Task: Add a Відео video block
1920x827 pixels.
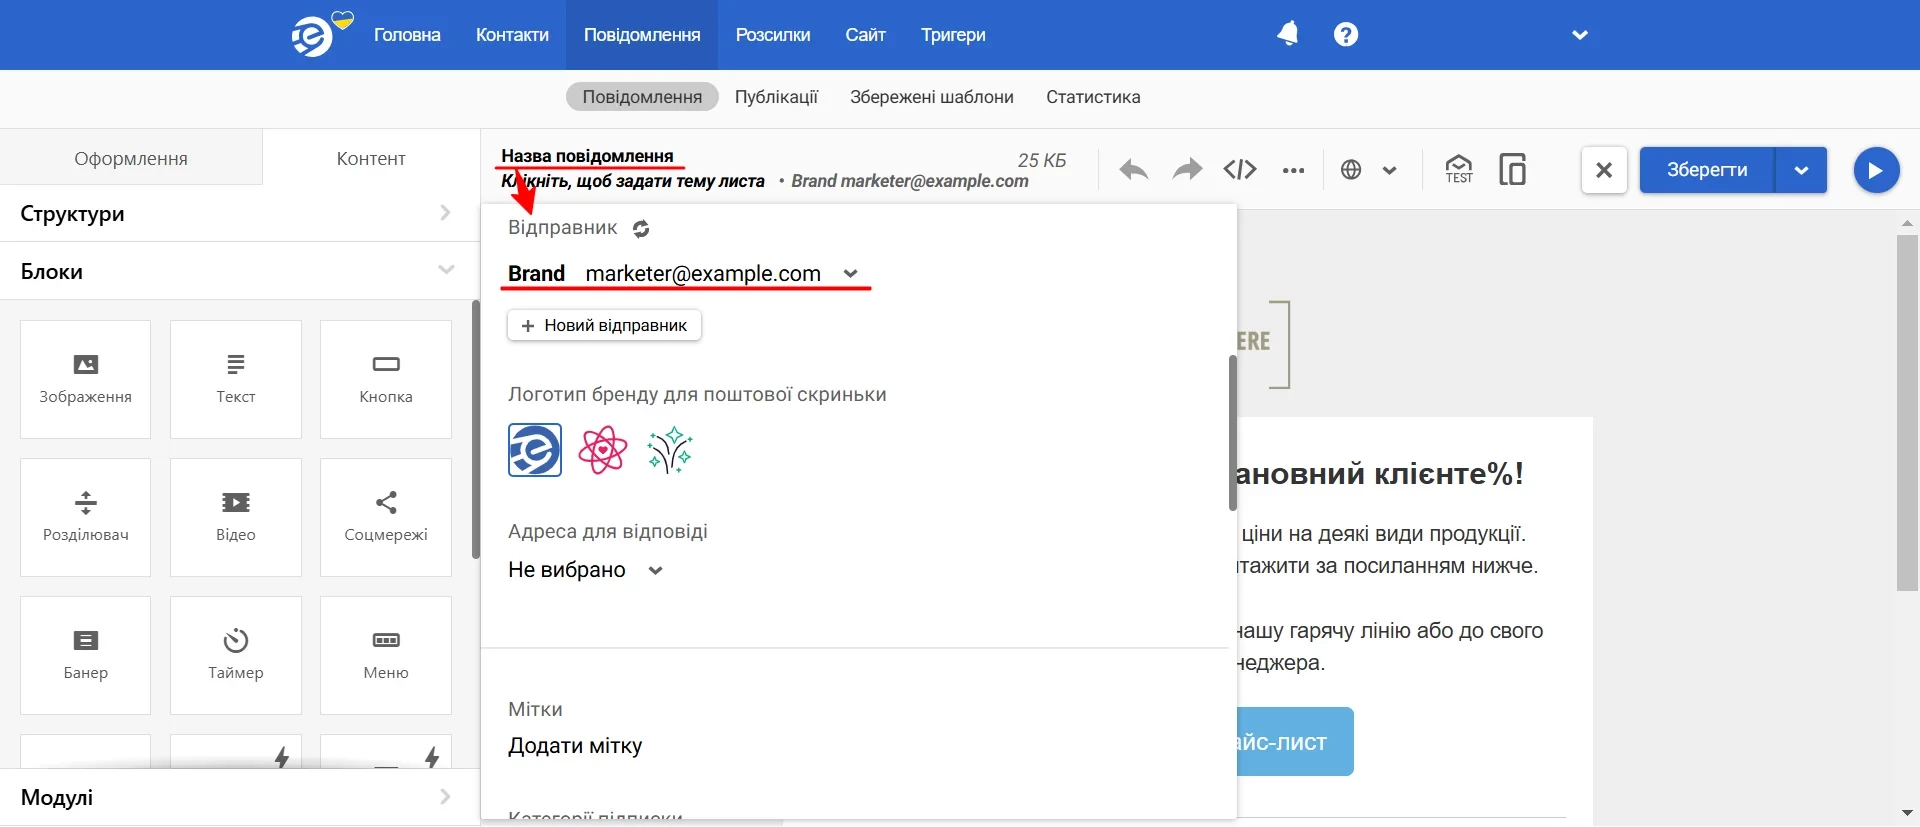Action: tap(236, 517)
